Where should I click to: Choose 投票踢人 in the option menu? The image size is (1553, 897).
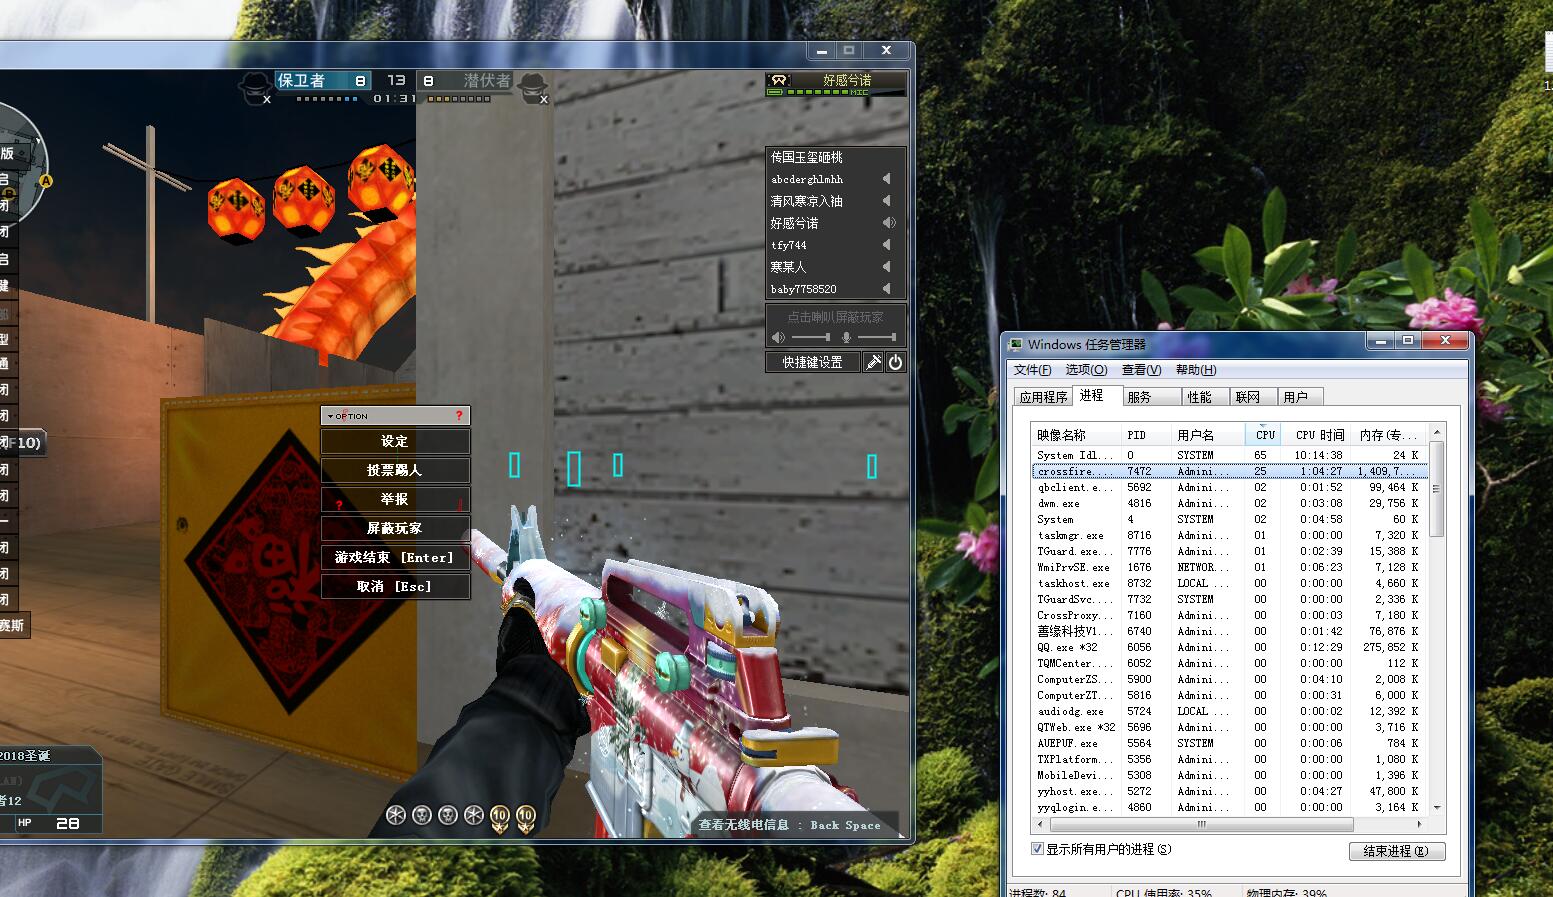click(395, 470)
